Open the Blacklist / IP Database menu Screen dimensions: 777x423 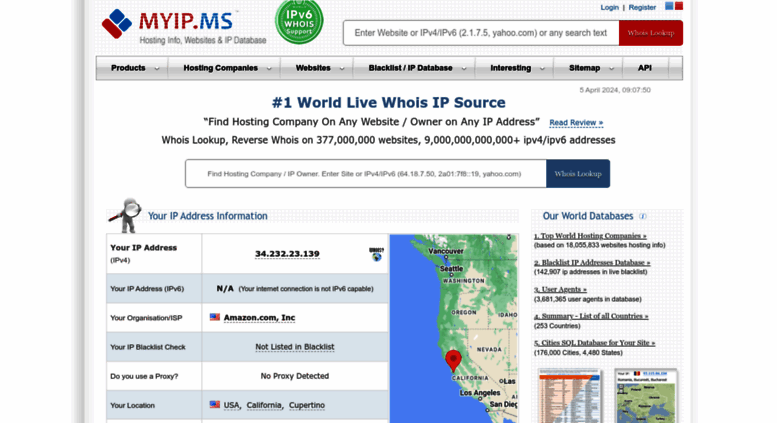point(410,68)
